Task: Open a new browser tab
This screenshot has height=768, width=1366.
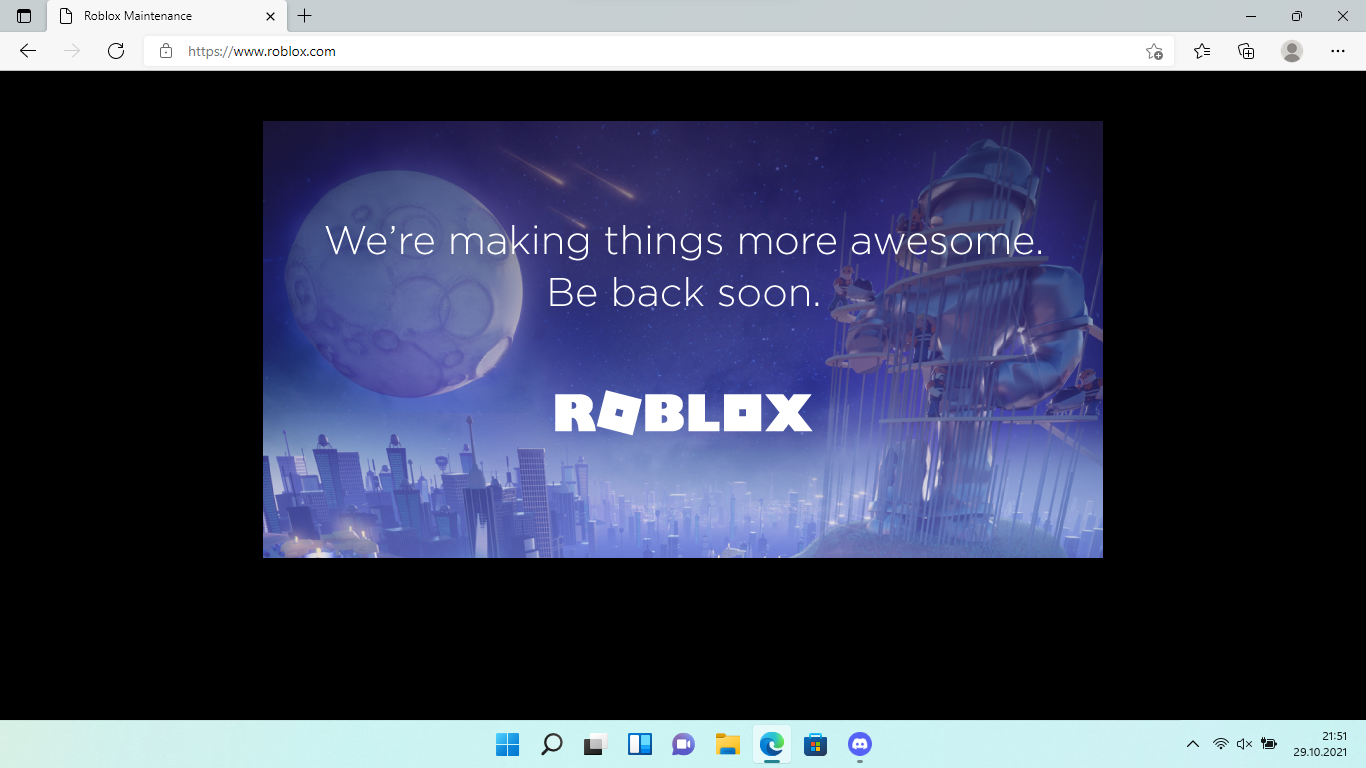Action: tap(305, 16)
